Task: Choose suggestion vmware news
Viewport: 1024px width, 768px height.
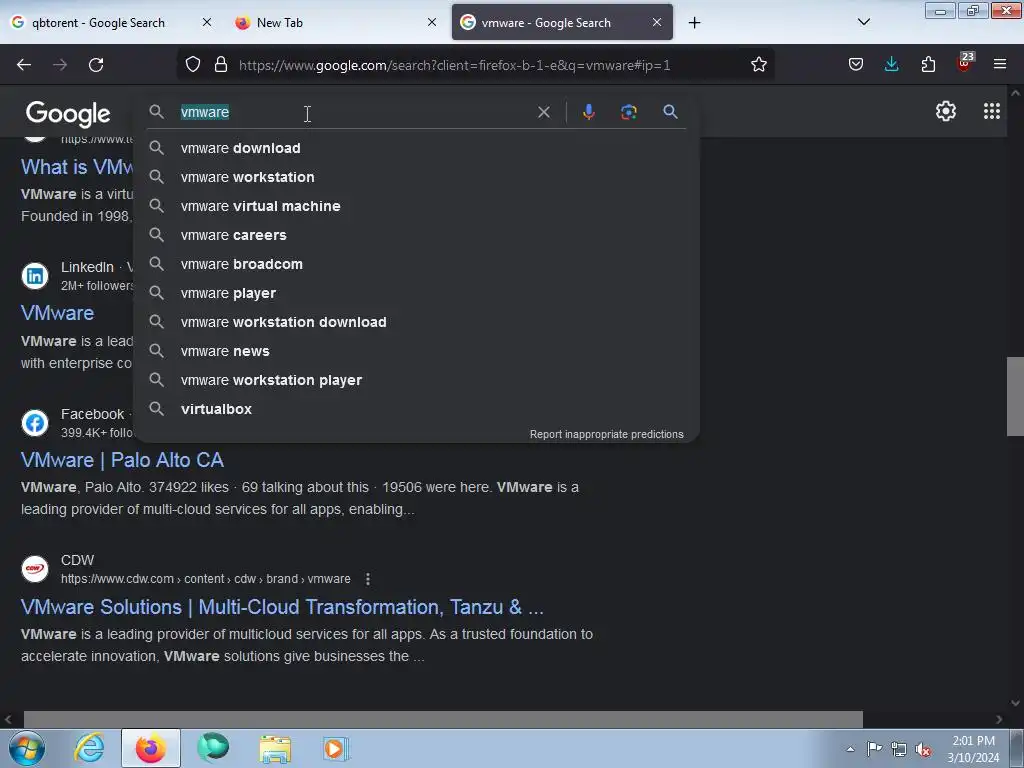Action: (416, 351)
